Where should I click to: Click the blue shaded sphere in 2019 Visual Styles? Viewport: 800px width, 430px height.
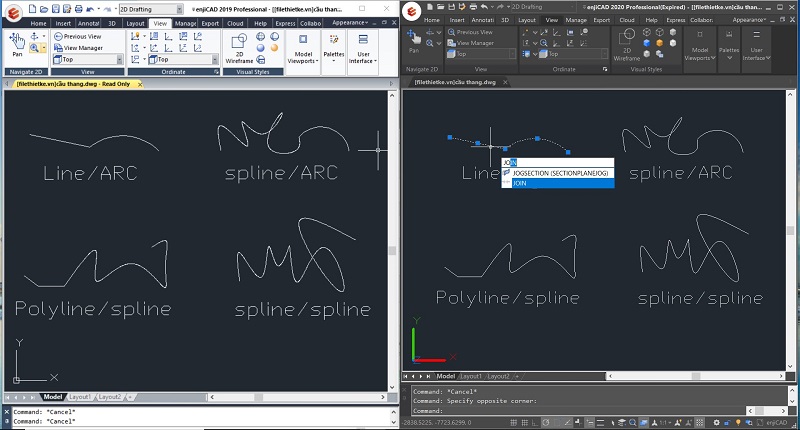[x=261, y=47]
